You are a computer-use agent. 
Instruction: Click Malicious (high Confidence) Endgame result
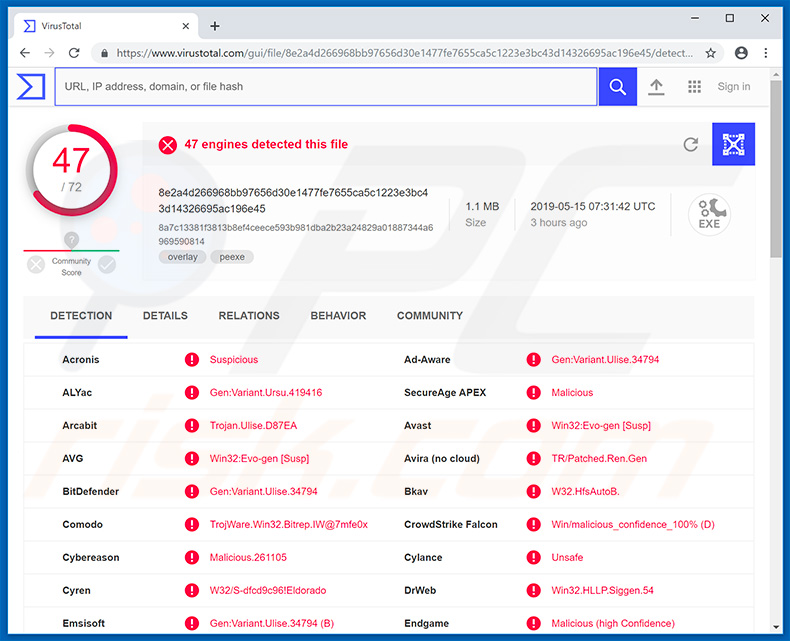(613, 623)
